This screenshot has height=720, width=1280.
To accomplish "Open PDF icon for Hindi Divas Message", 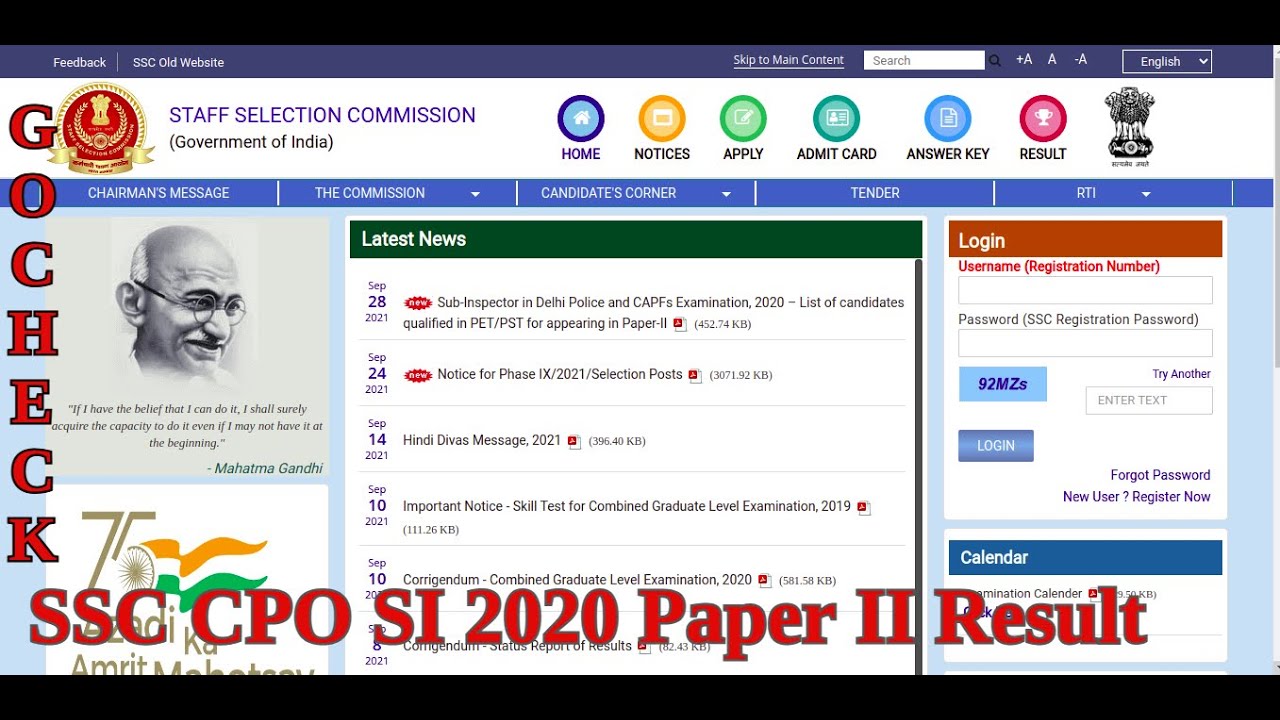I will click(574, 442).
